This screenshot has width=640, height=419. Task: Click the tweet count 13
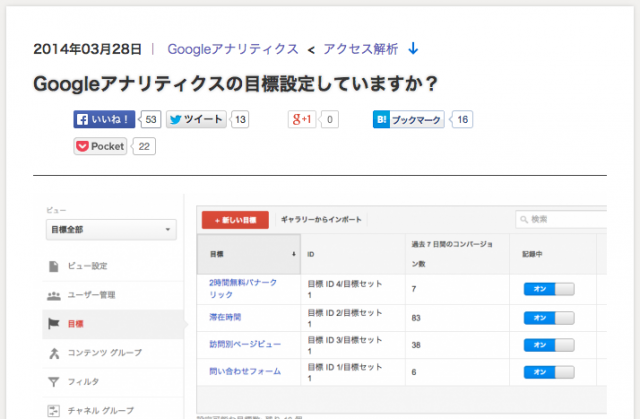(x=240, y=119)
